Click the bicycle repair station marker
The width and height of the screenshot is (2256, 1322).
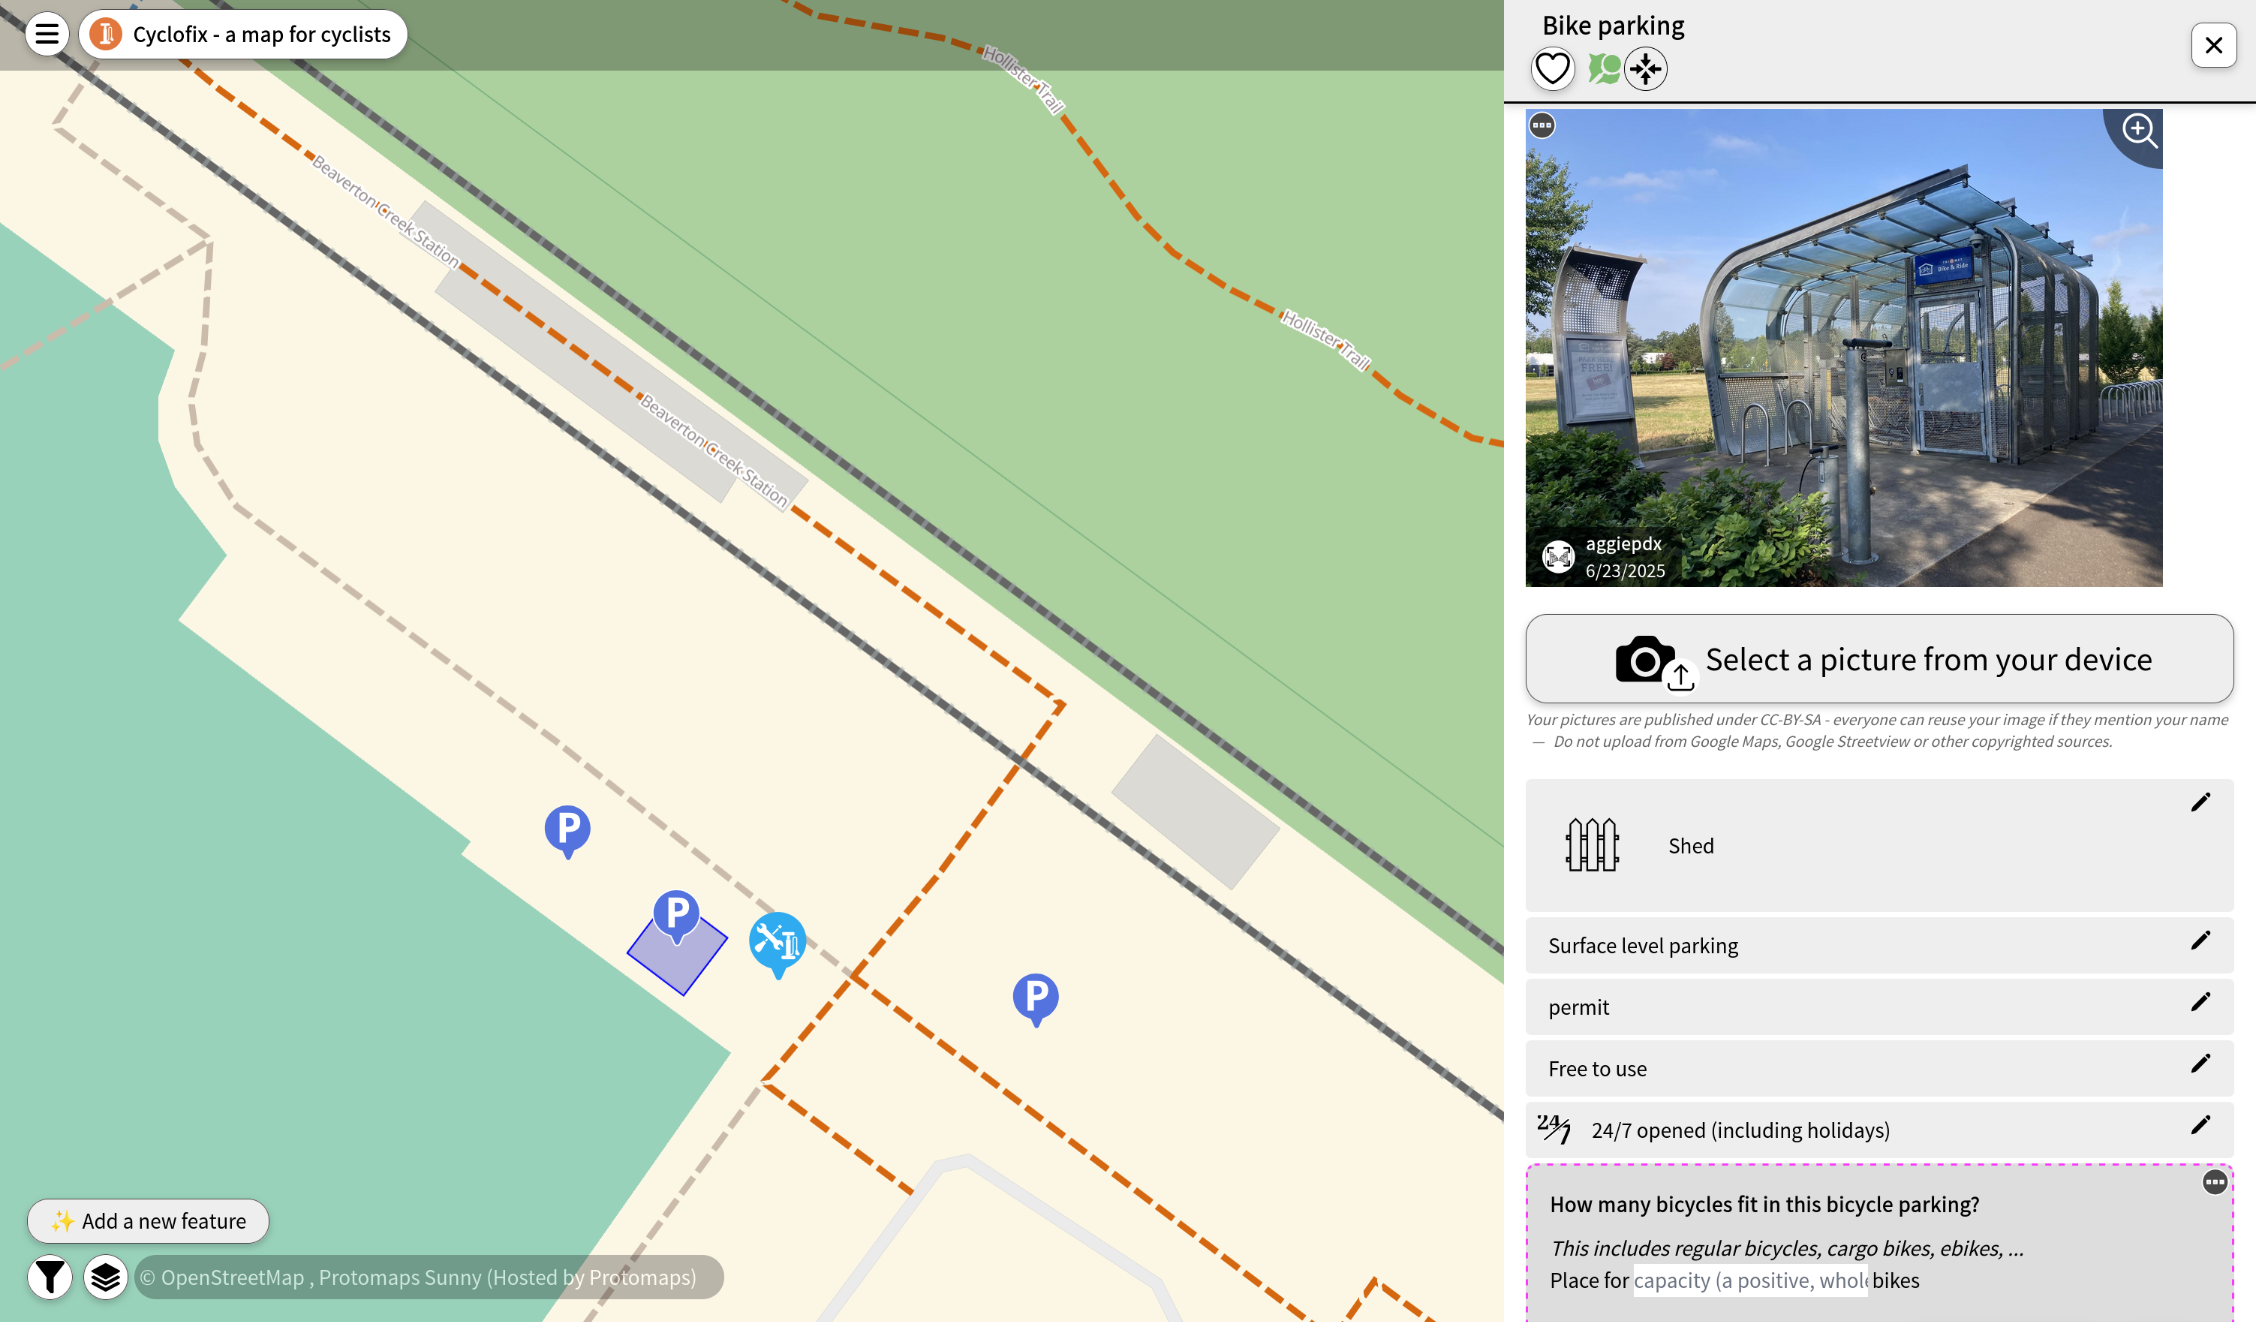[x=777, y=941]
